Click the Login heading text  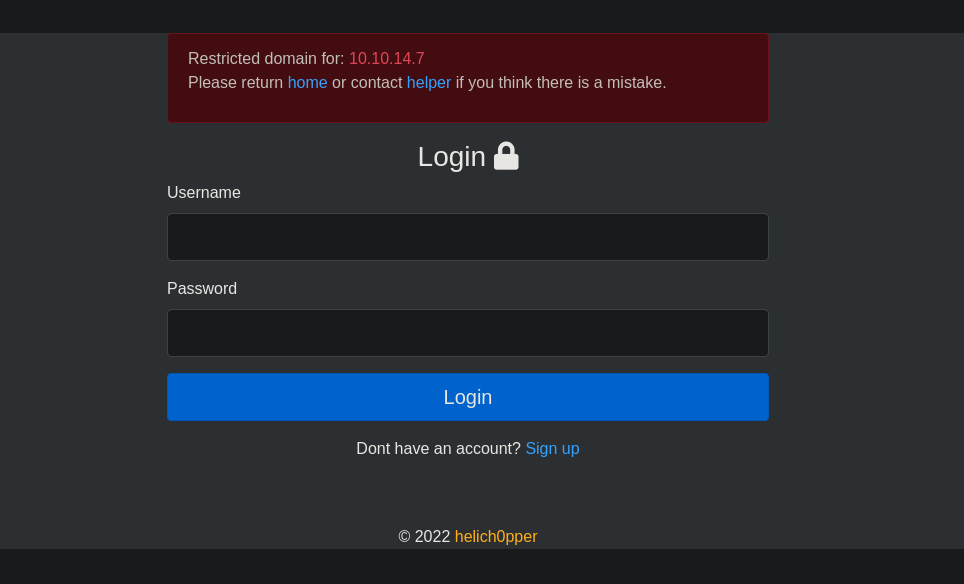click(452, 157)
